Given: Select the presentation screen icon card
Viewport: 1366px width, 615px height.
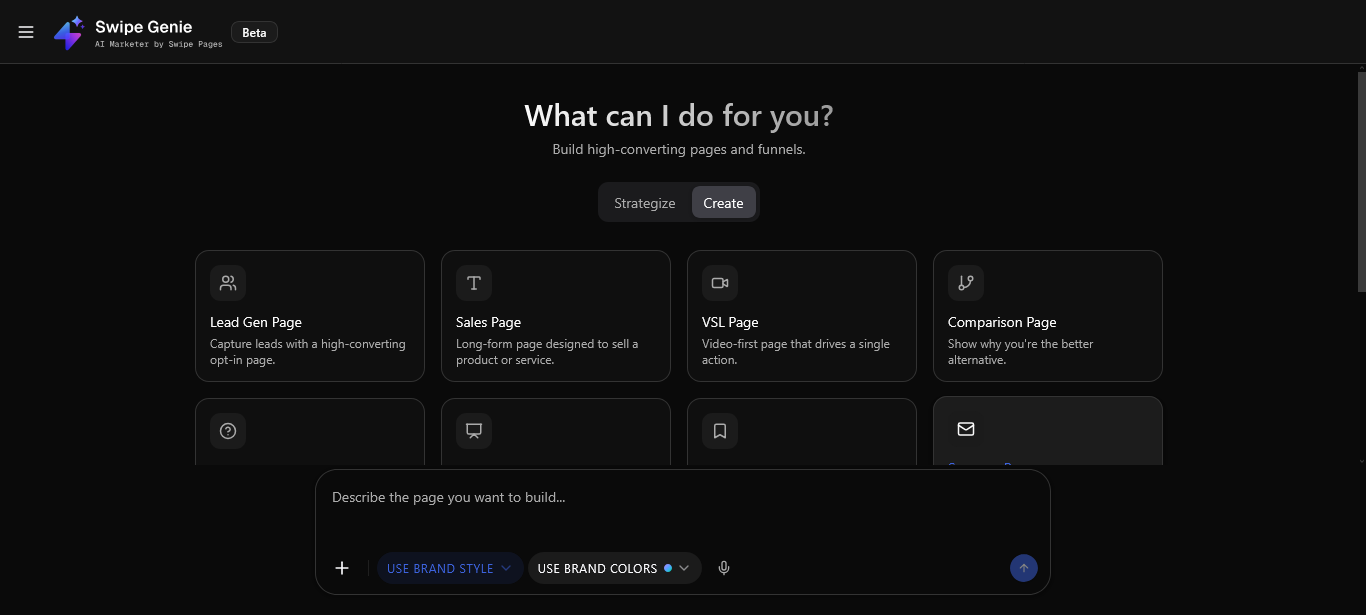Looking at the screenshot, I should (x=473, y=430).
